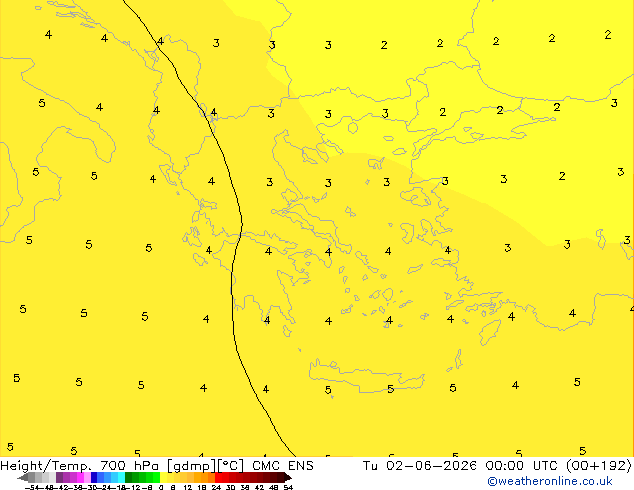Click the '54' legend scale label

tap(288, 487)
